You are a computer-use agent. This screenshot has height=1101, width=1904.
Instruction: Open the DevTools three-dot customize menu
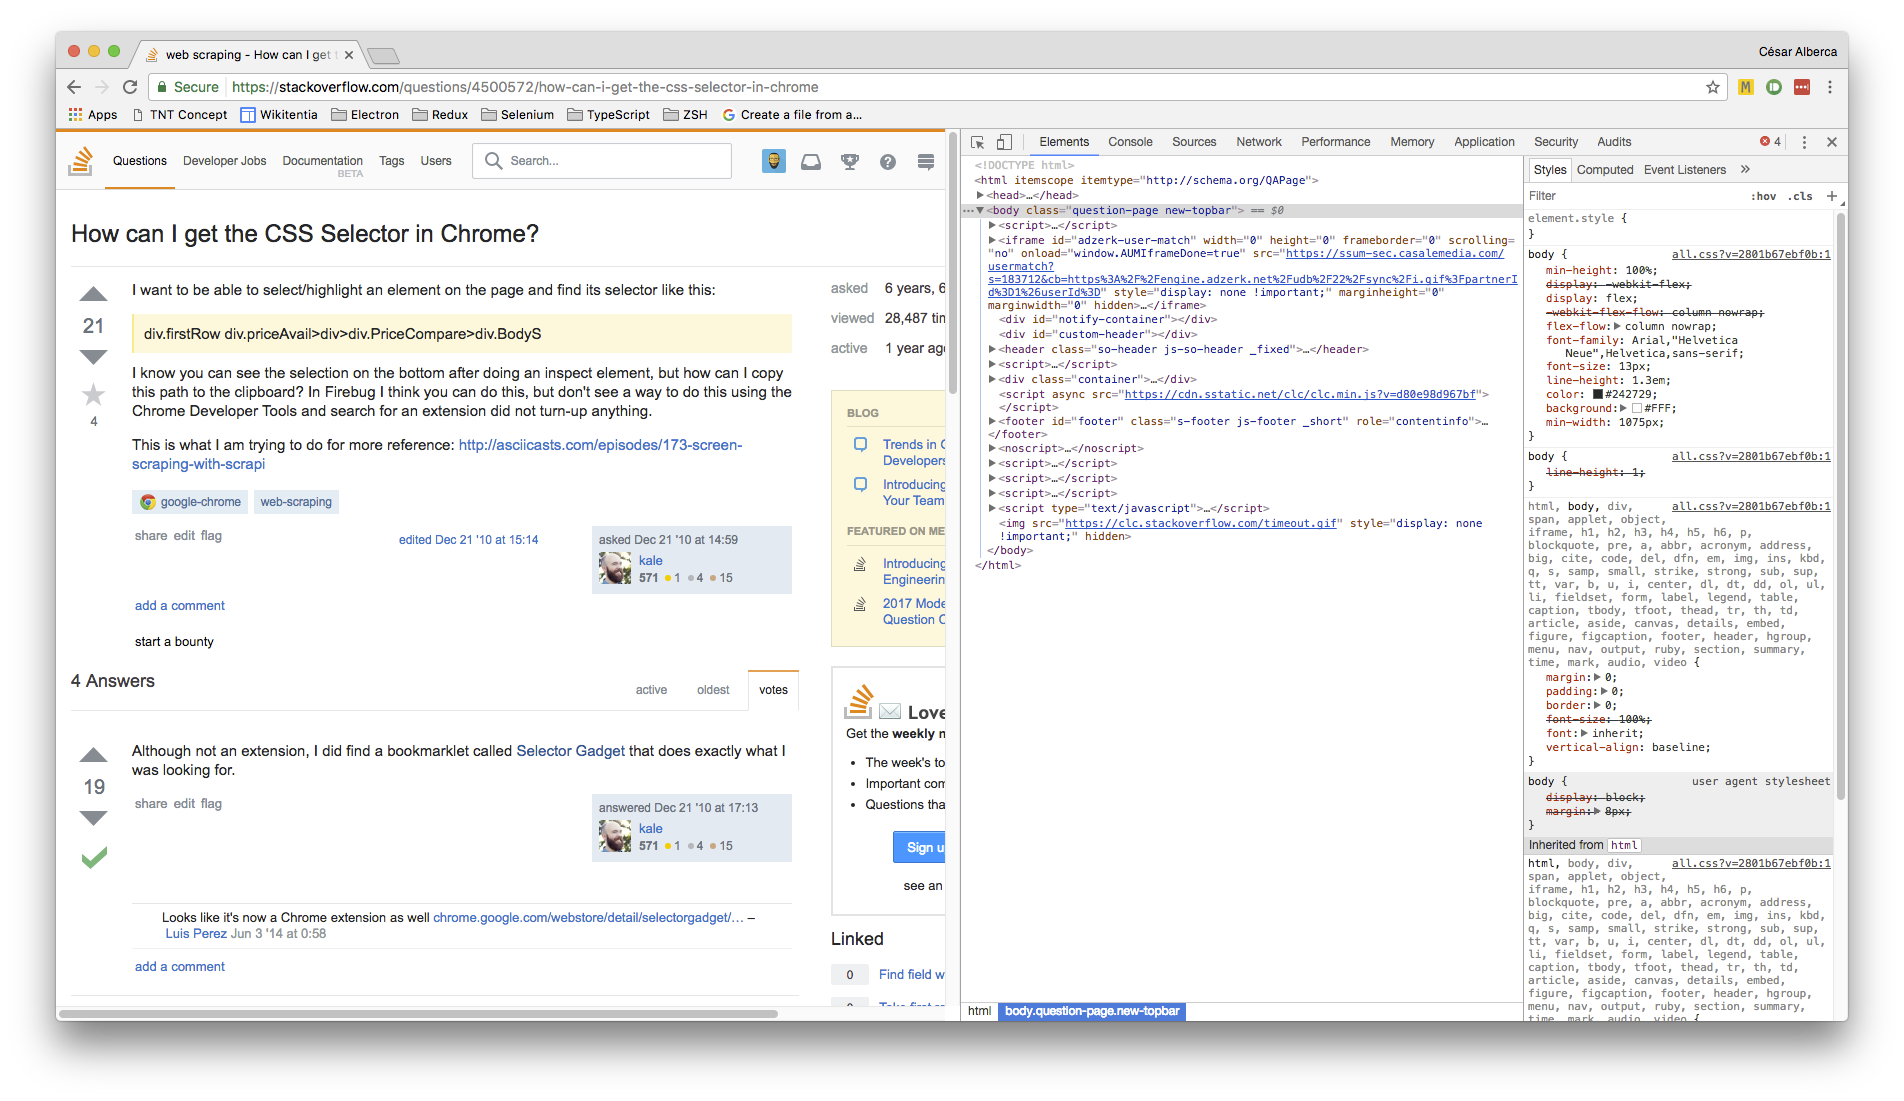pyautogui.click(x=1804, y=142)
